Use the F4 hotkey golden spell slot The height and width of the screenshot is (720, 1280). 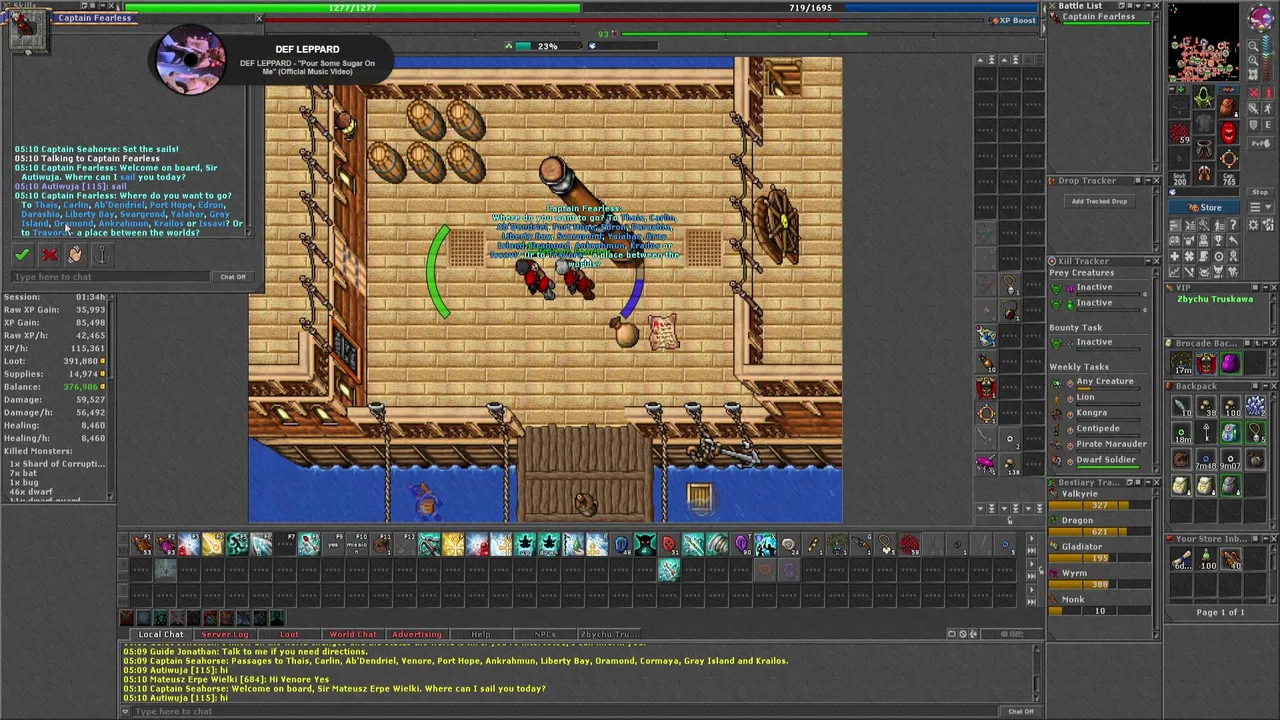213,544
